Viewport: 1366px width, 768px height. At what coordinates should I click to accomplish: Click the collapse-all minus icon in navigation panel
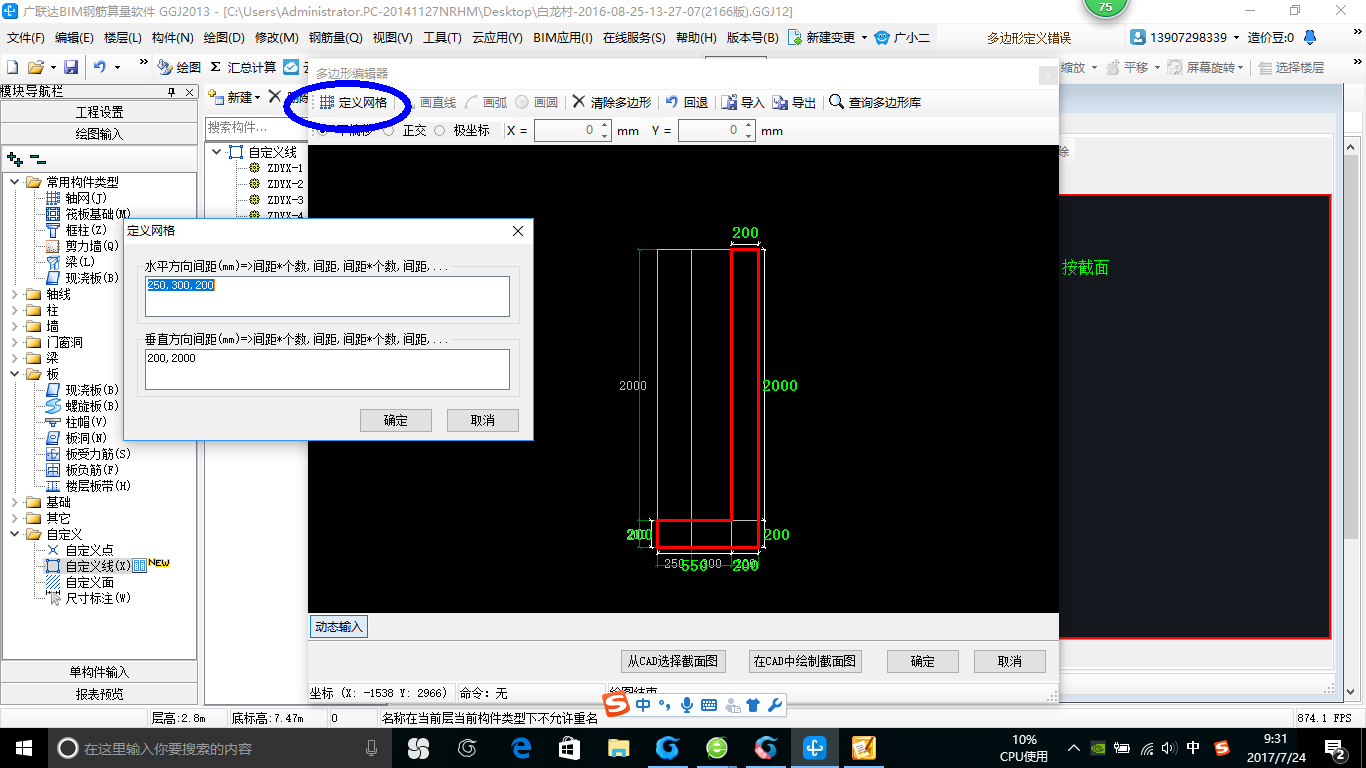point(37,158)
